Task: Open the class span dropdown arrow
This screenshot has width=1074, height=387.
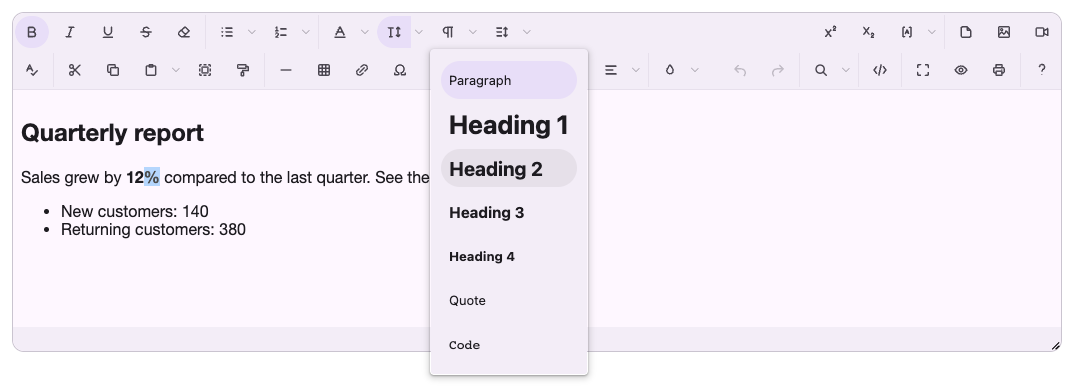Action: [932, 32]
